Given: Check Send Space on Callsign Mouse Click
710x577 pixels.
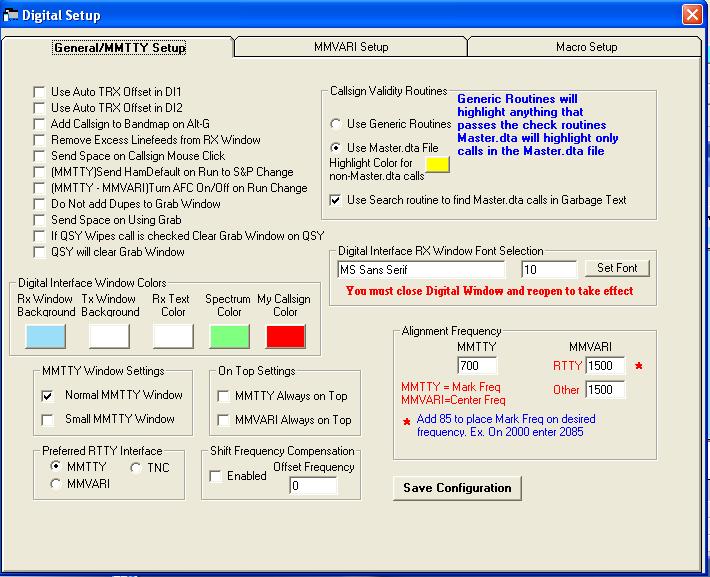Looking at the screenshot, I should (x=39, y=156).
